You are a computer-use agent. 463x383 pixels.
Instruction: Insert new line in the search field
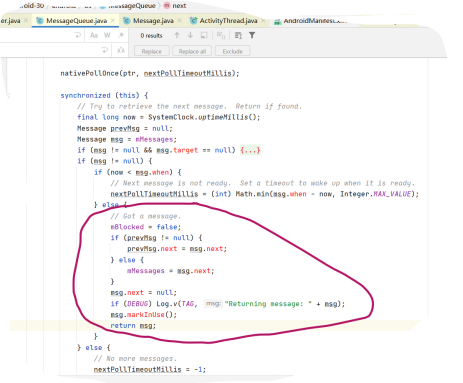coord(78,35)
